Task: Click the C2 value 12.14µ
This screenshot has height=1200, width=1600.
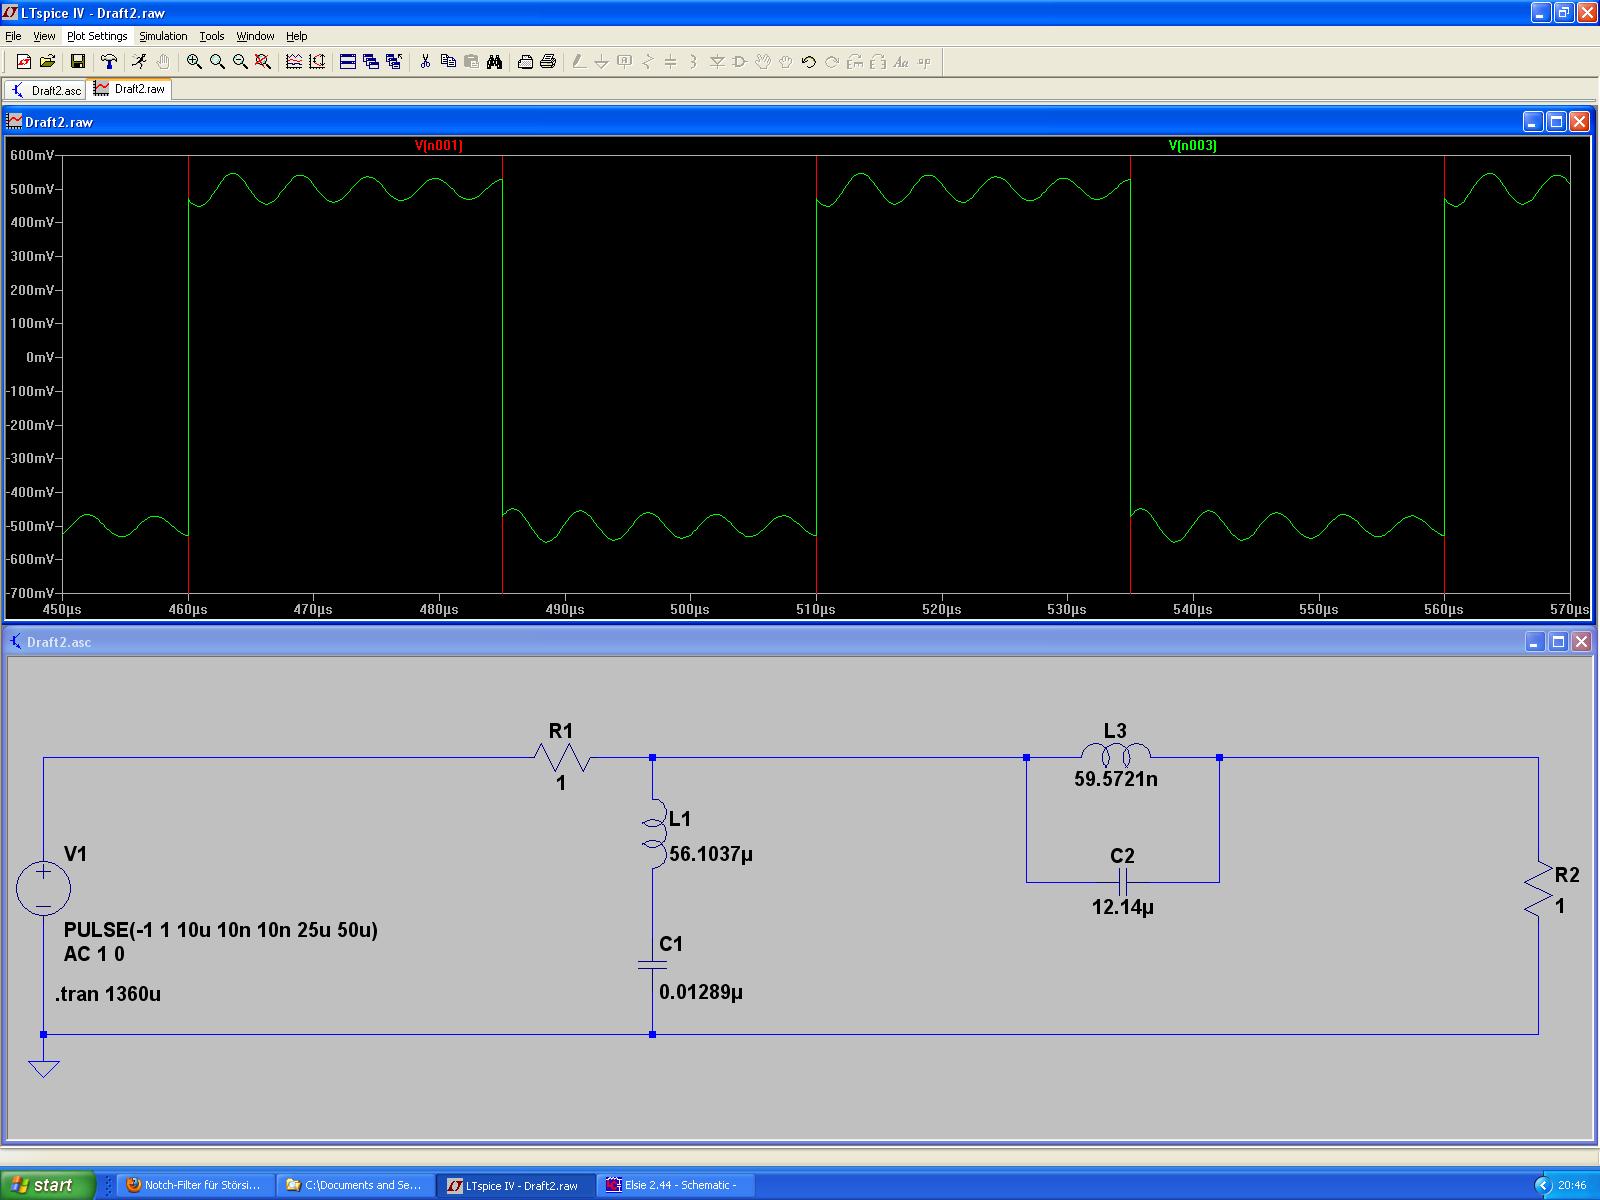Action: point(1123,908)
